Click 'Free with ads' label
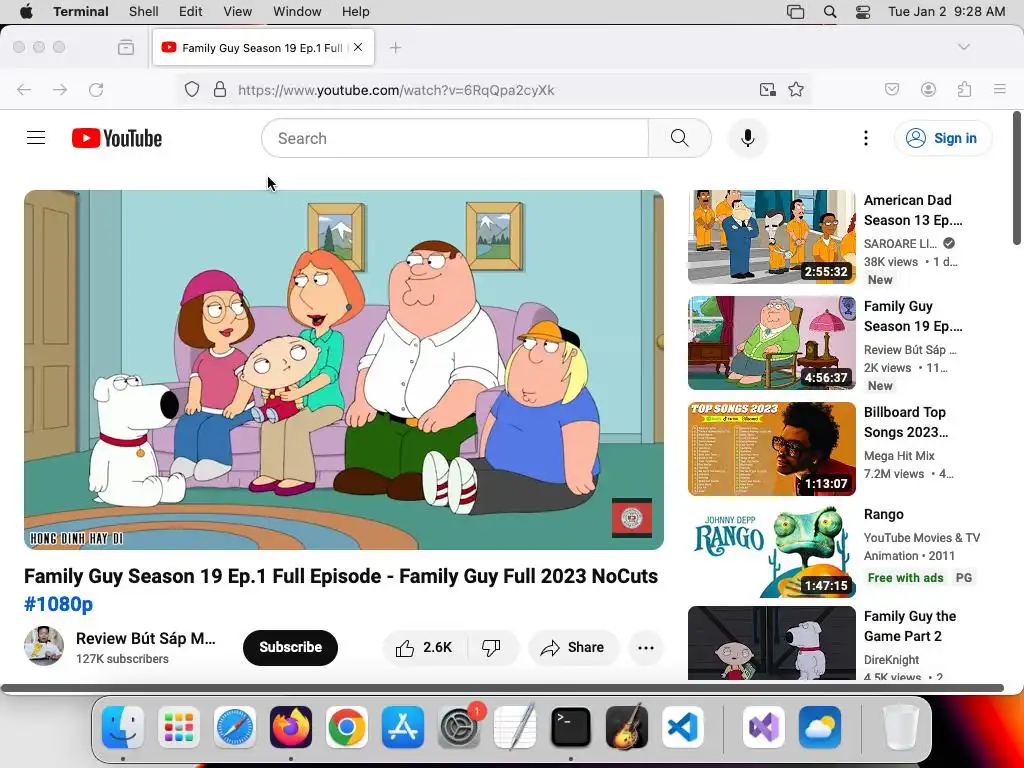Viewport: 1024px width, 768px height. 905,577
